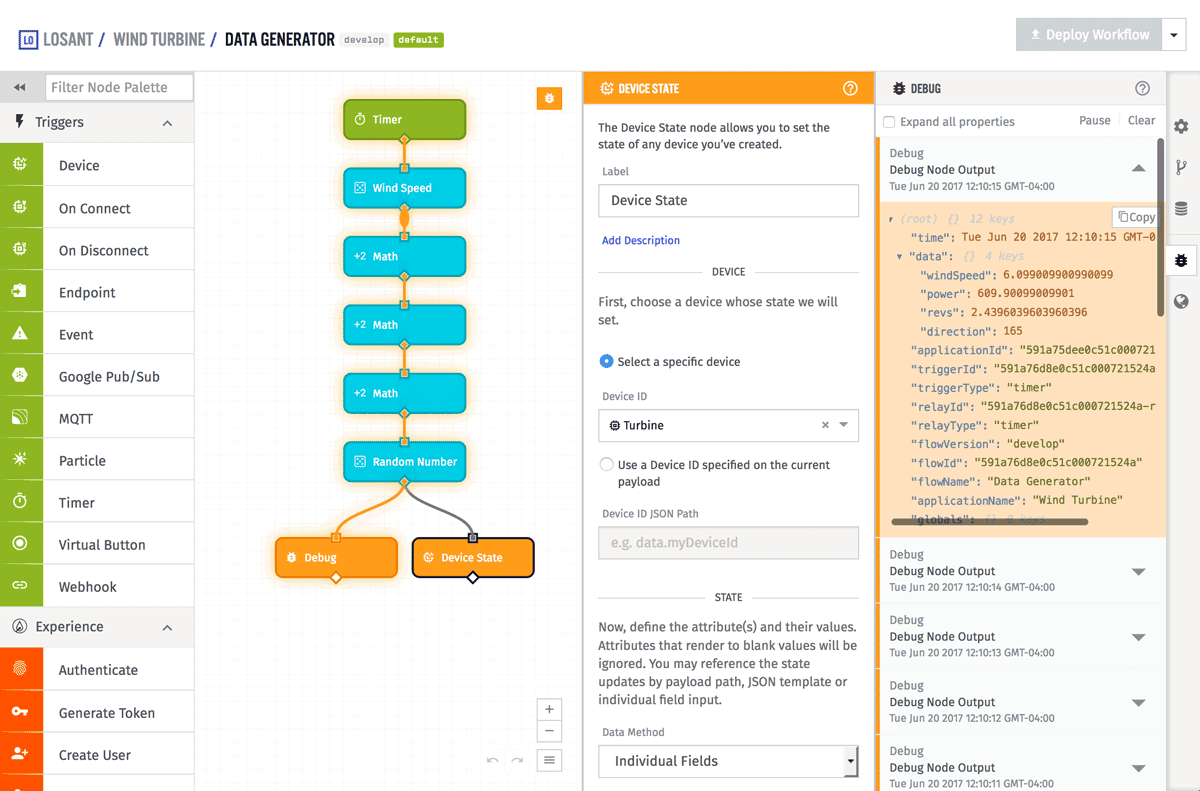
Task: Collapse the Experience palette section
Action: point(167,627)
